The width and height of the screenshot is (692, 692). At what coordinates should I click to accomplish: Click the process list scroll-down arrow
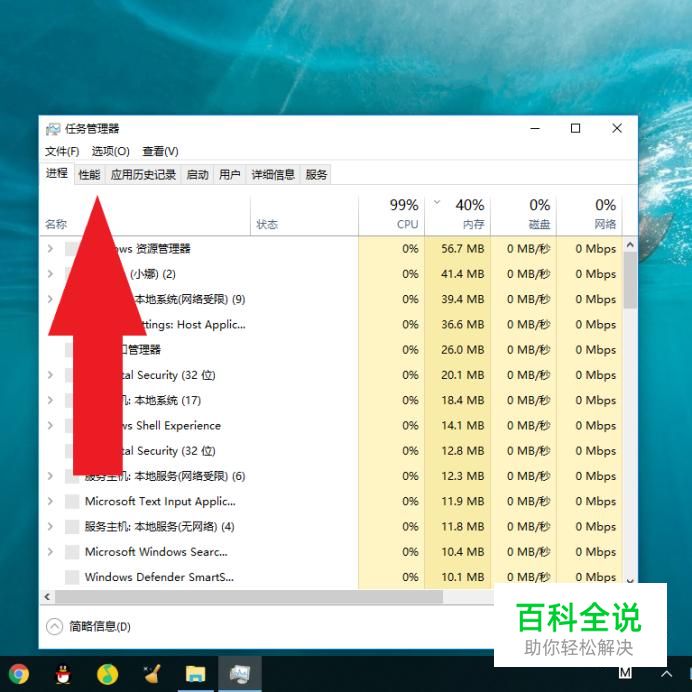pos(630,581)
